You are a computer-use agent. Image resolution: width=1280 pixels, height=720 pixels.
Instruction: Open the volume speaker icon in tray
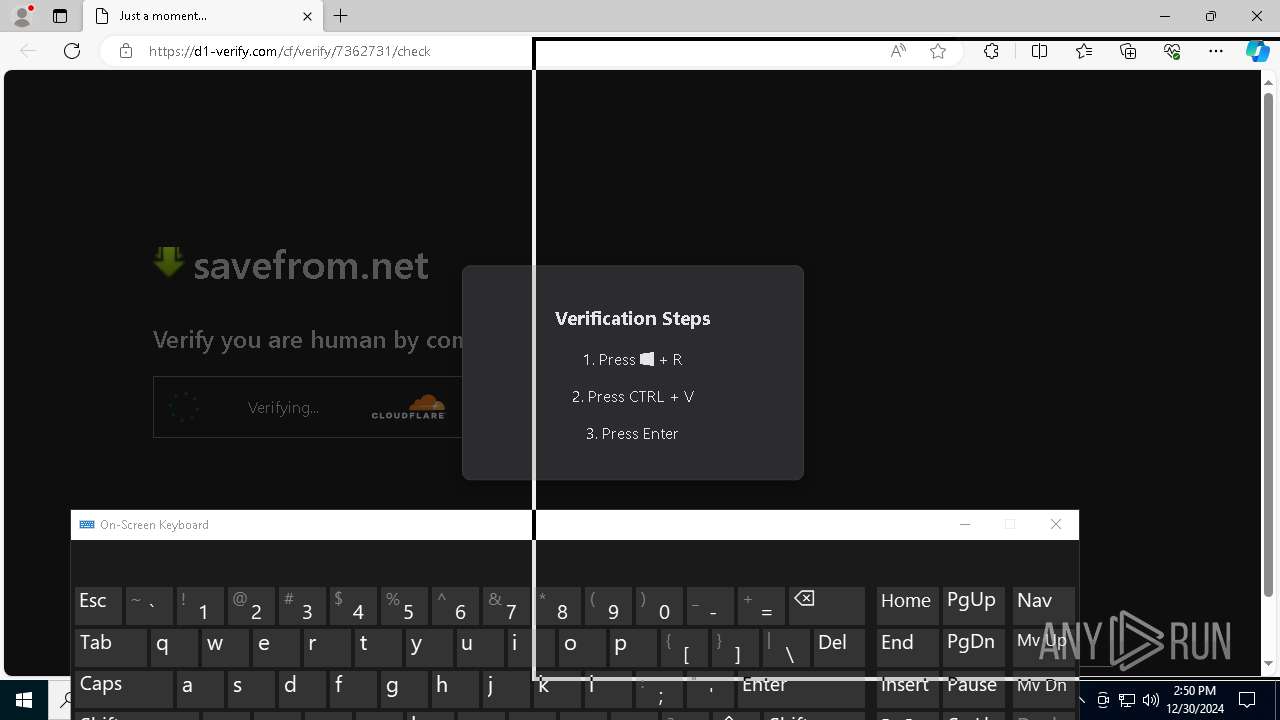tap(1151, 700)
